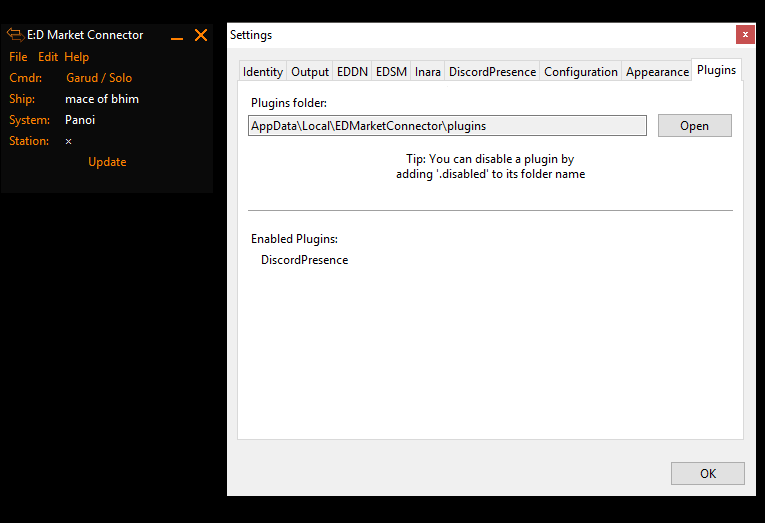Click the Update button in Market Connector
Screen dimensions: 765x523
pyautogui.click(x=107, y=162)
